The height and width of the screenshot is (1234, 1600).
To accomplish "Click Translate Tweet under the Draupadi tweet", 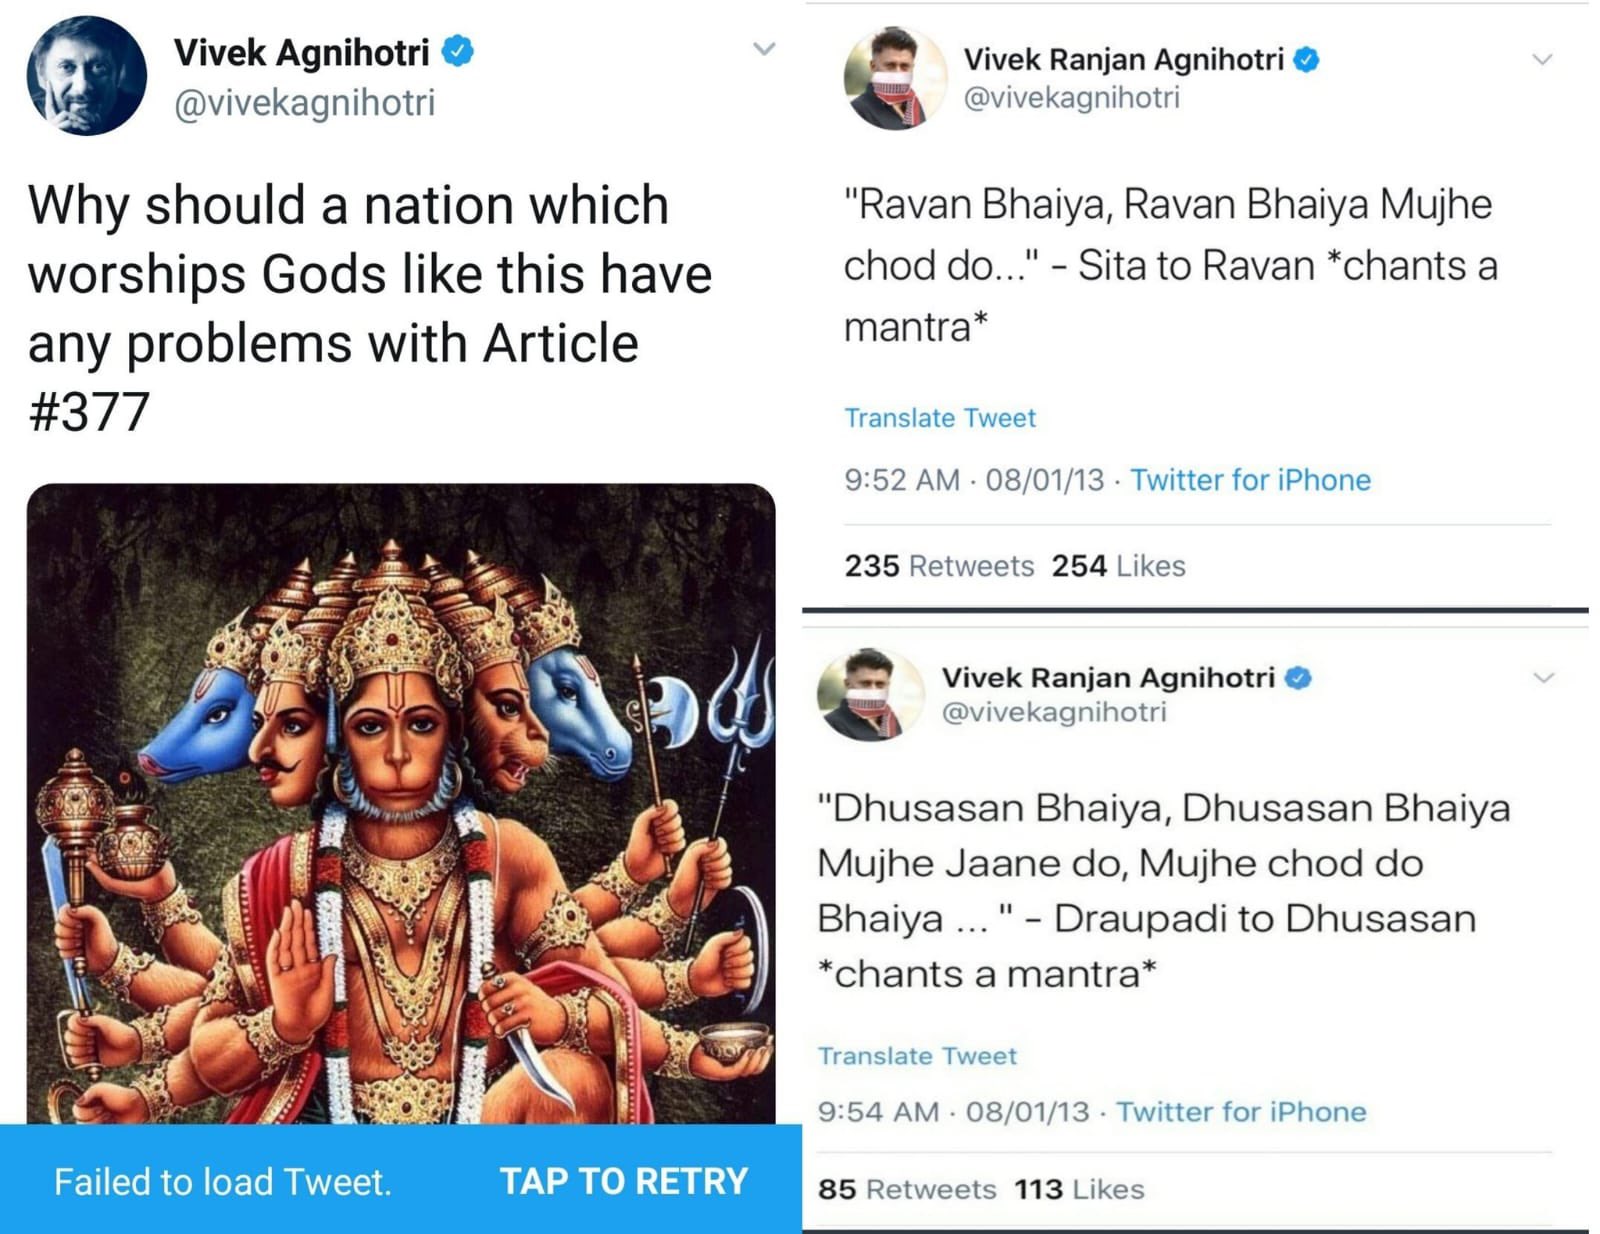I will click(x=917, y=1056).
